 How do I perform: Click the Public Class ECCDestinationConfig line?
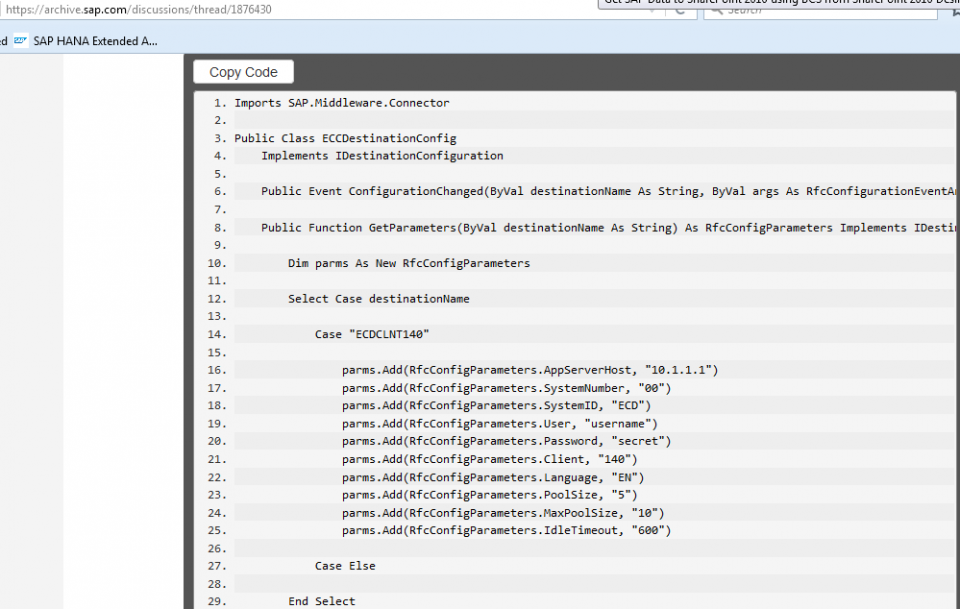345,138
